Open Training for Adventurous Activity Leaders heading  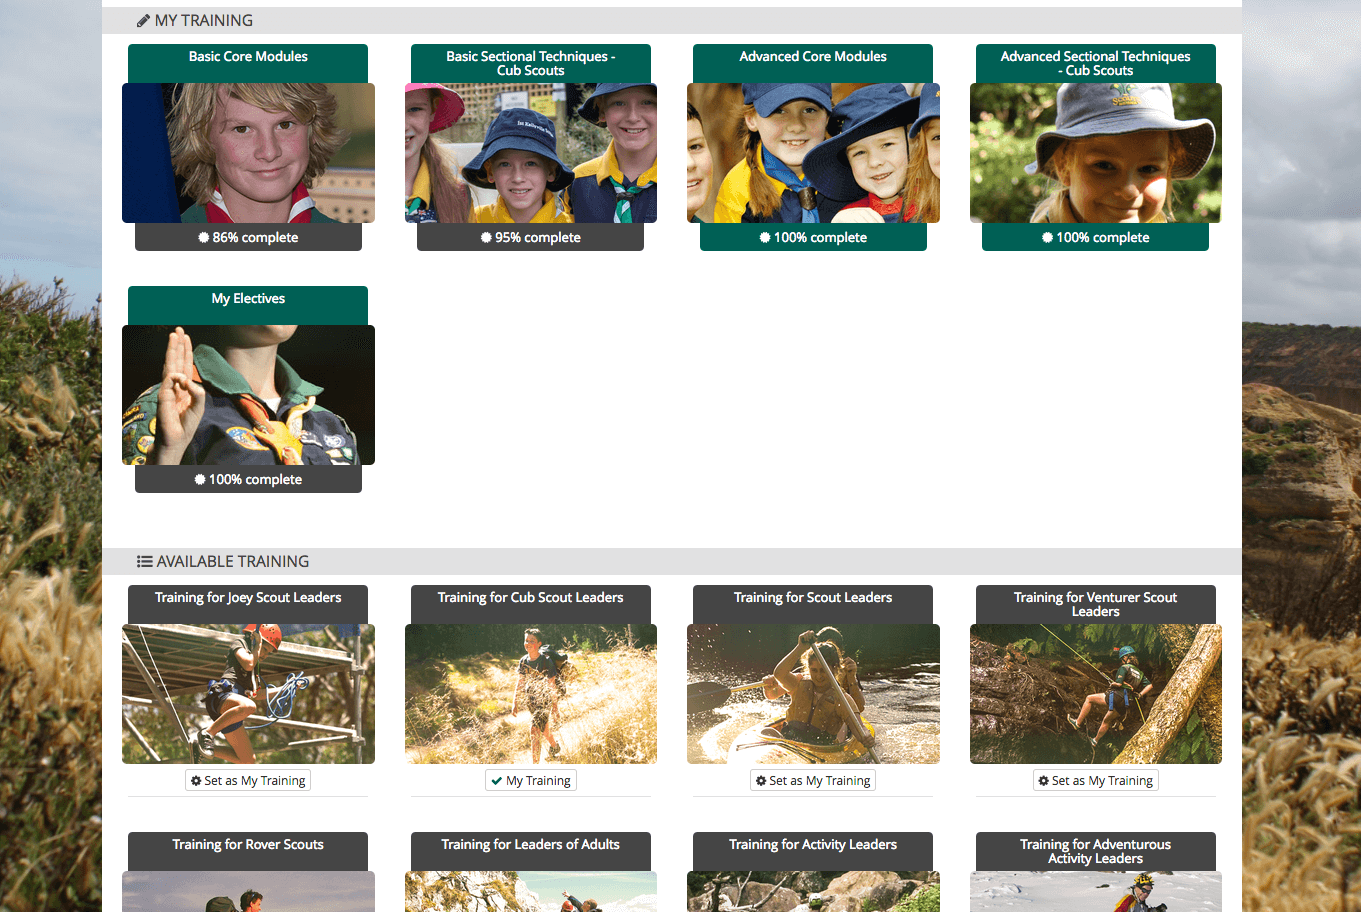[1096, 851]
